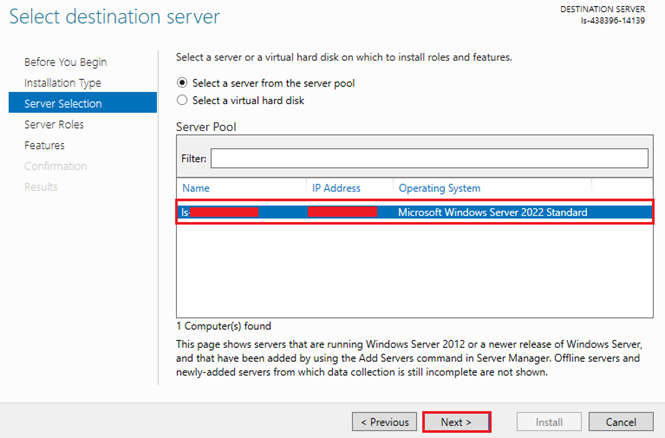Choose 'Select a virtual hard disk' option
The height and width of the screenshot is (438, 665).
click(182, 100)
